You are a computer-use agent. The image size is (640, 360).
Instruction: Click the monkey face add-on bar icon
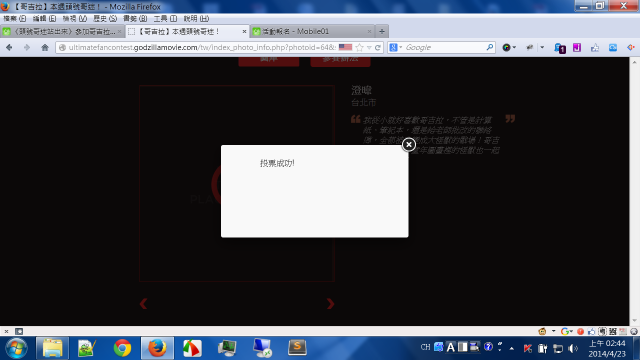coord(542,331)
